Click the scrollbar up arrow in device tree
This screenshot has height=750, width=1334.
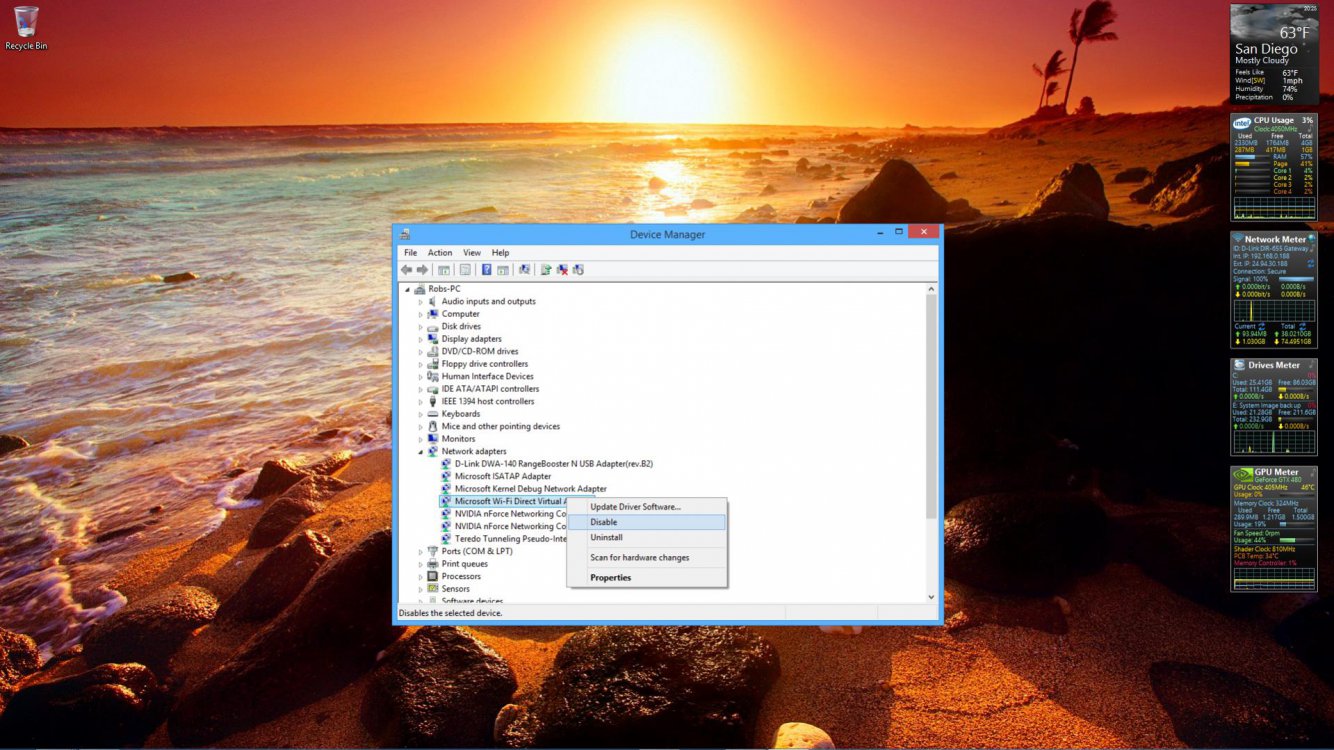[931, 289]
